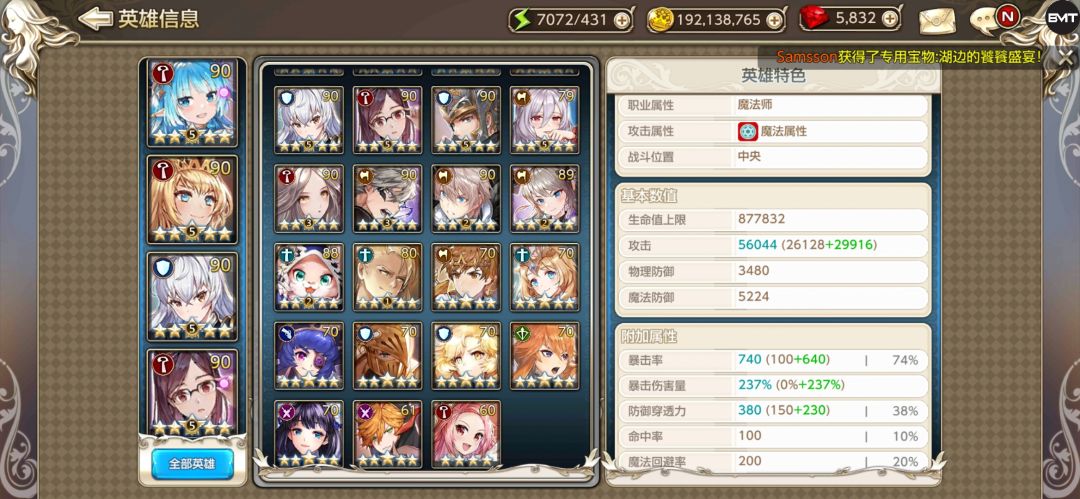This screenshot has width=1080, height=499.
Task: Select the blonde crowned level 90 hero in left list
Action: tap(192, 200)
